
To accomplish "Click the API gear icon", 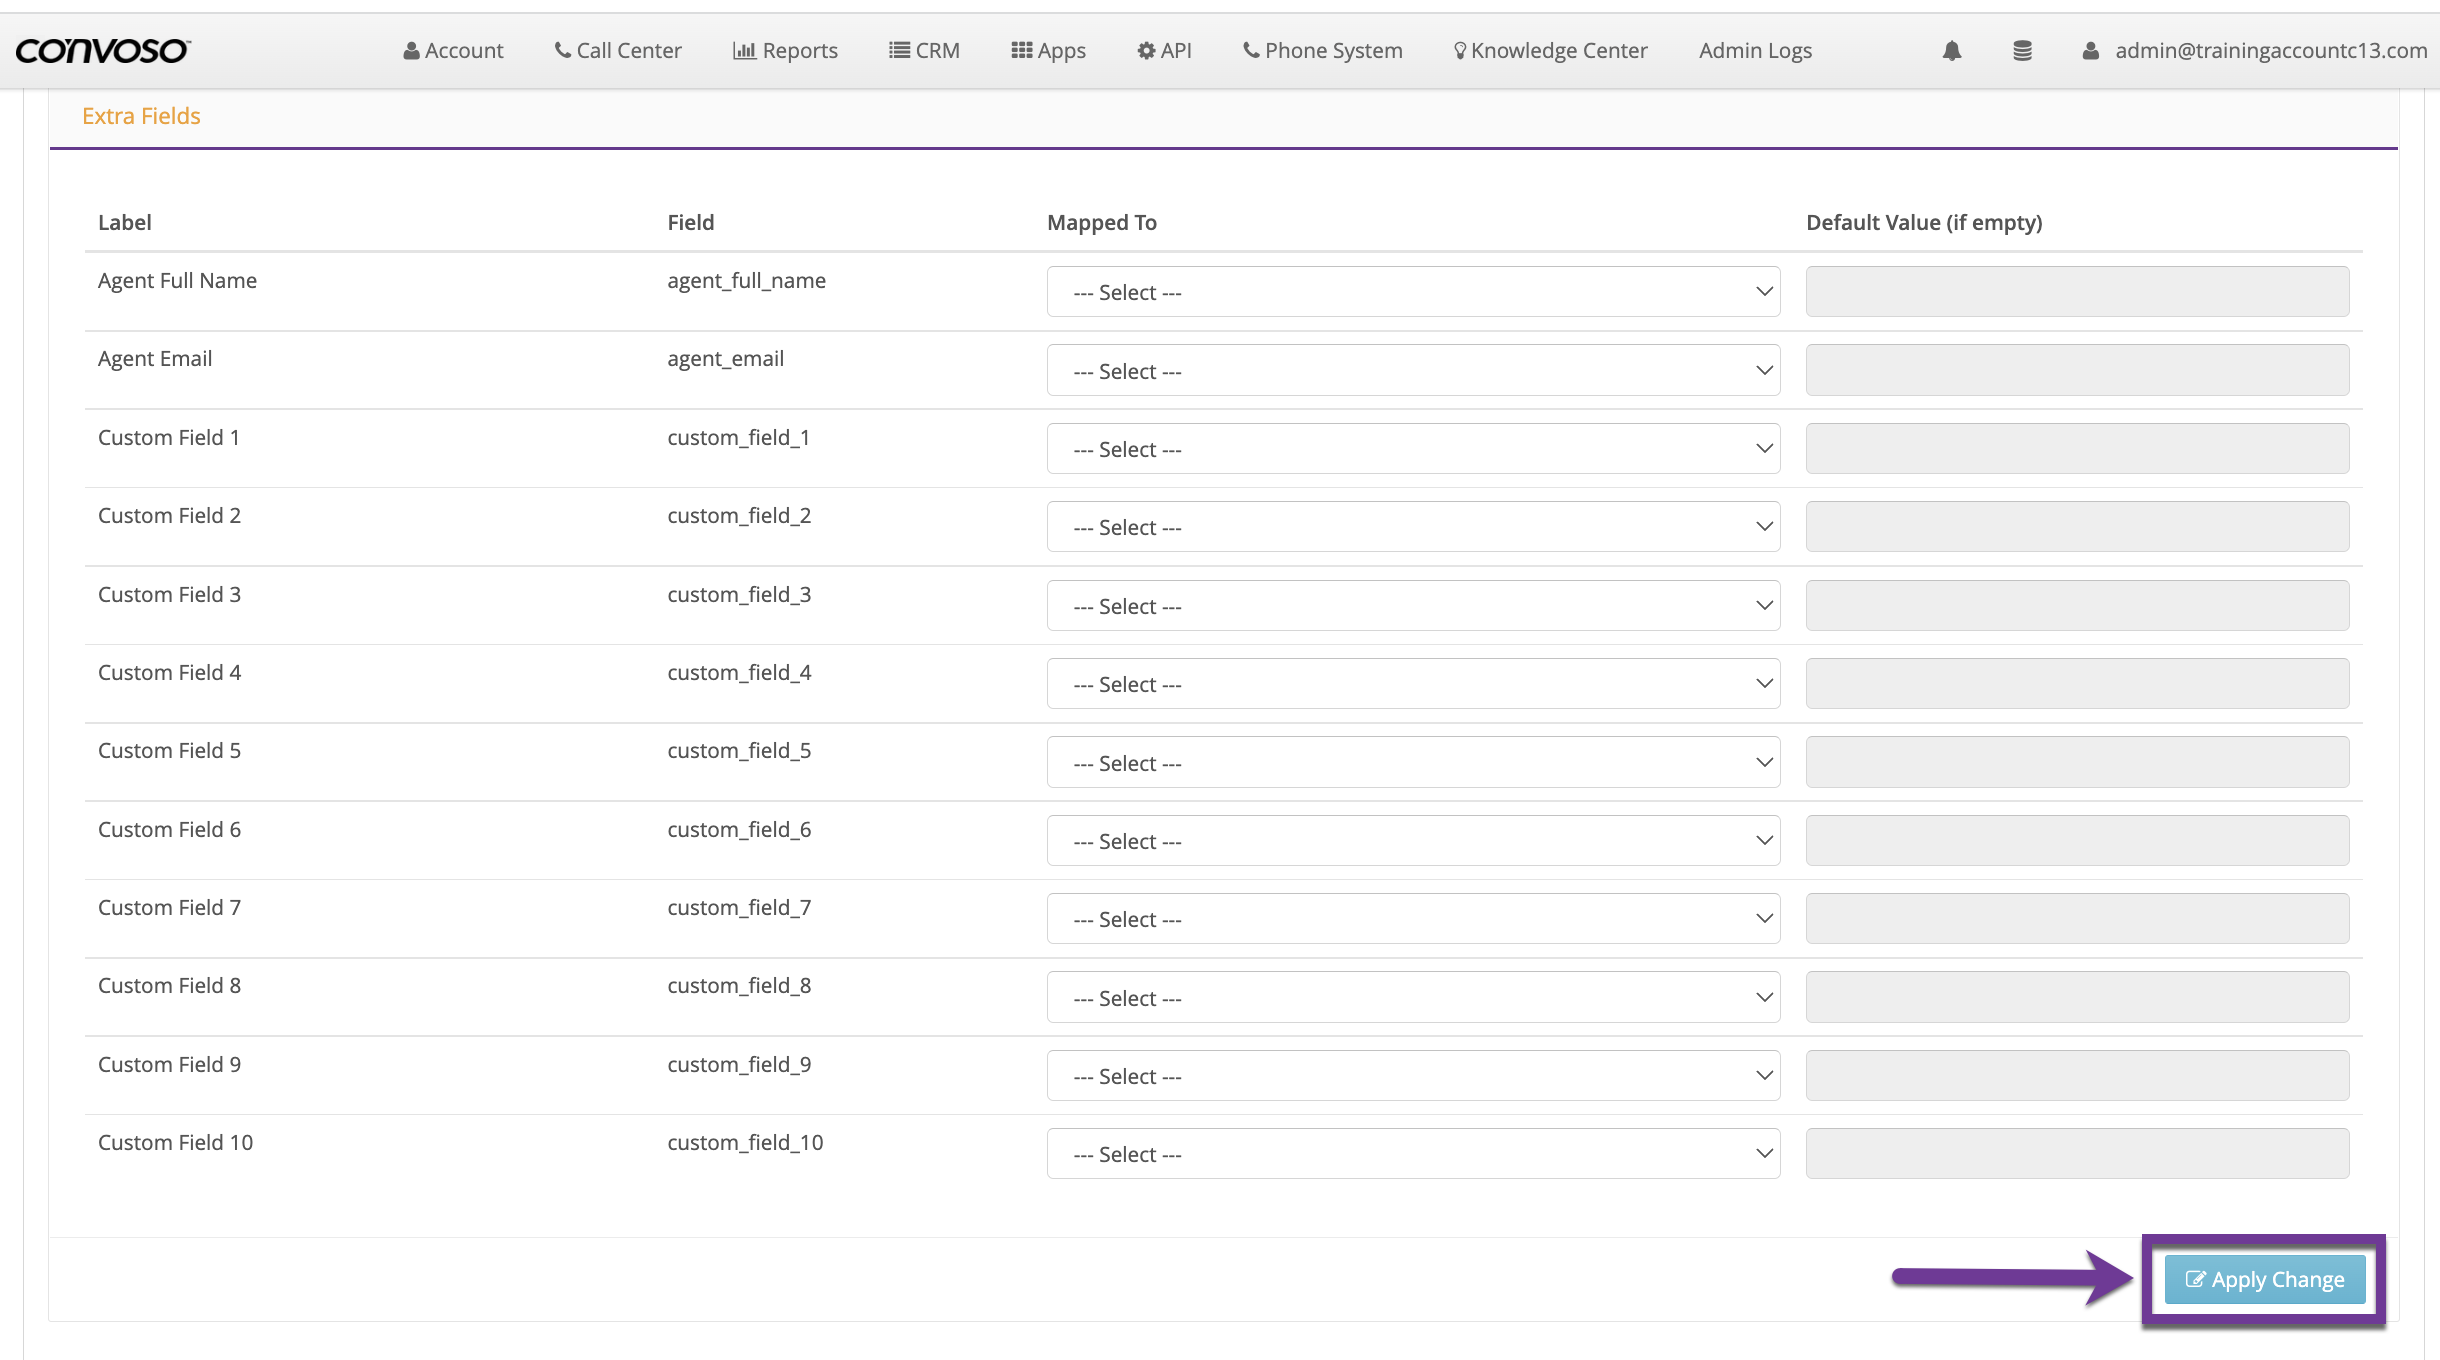I will [1146, 50].
